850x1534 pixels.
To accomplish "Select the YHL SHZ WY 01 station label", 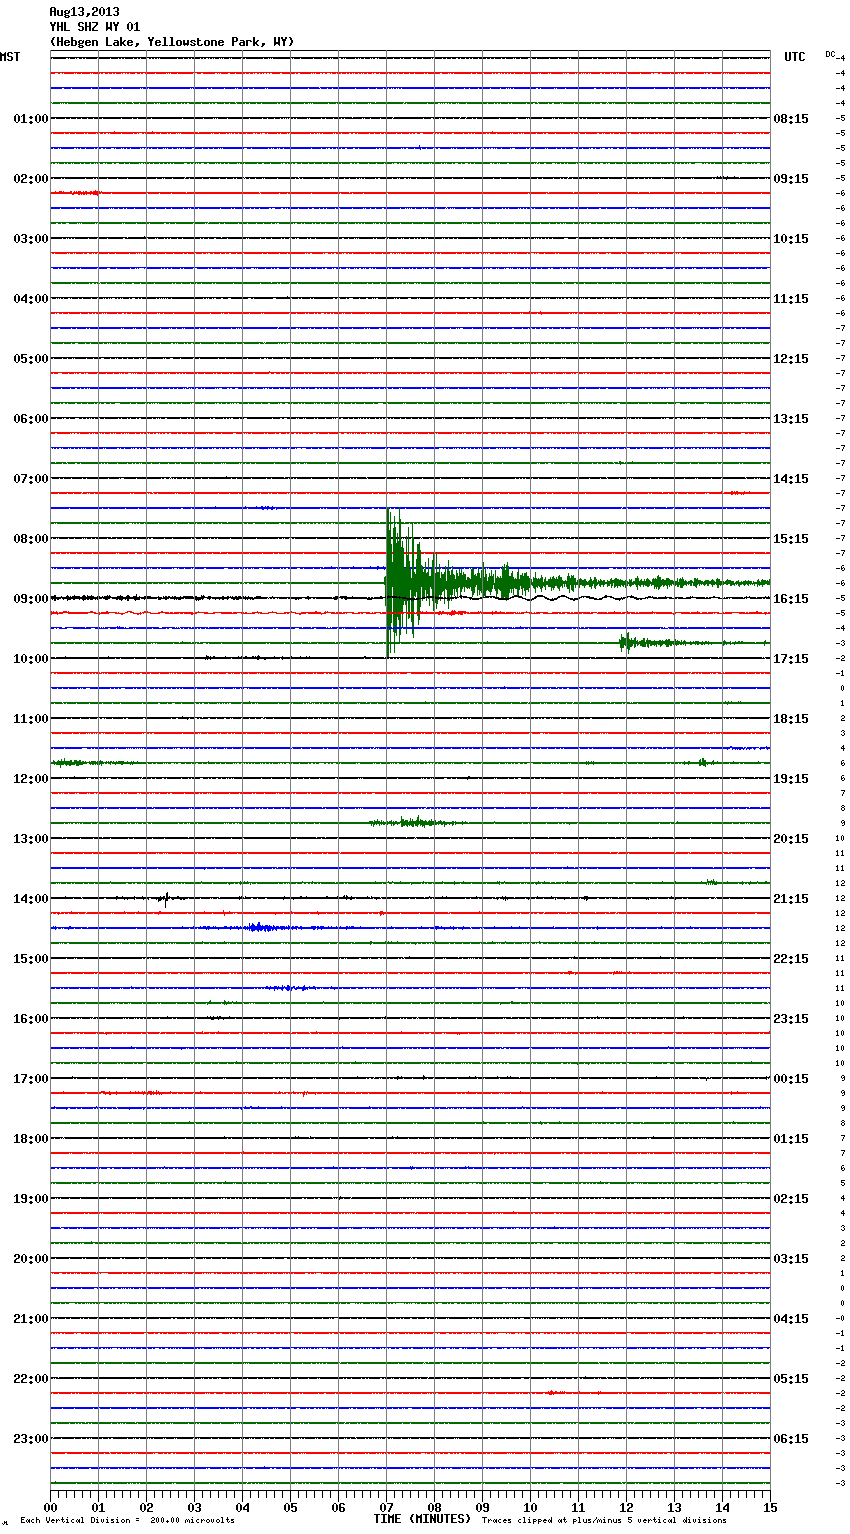I will pyautogui.click(x=95, y=27).
